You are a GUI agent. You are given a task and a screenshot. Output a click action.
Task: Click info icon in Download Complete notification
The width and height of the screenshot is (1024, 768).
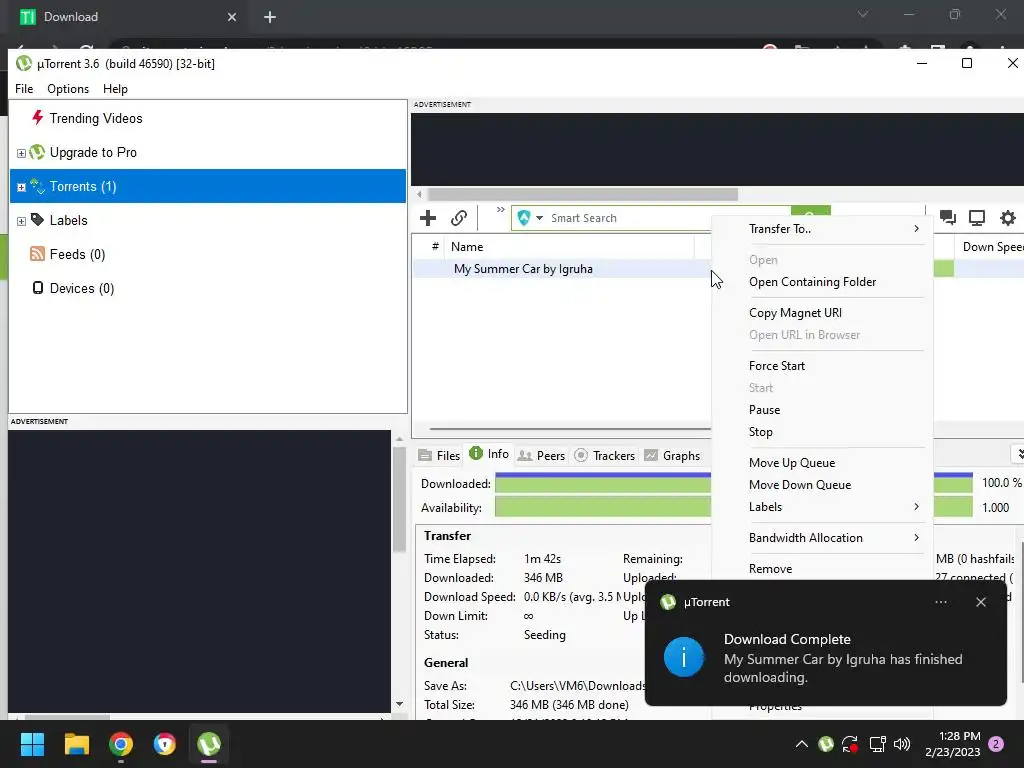(x=684, y=657)
